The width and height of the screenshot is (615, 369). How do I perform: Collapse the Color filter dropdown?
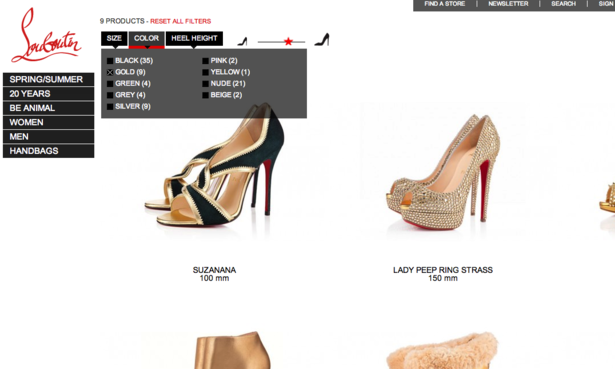point(146,38)
